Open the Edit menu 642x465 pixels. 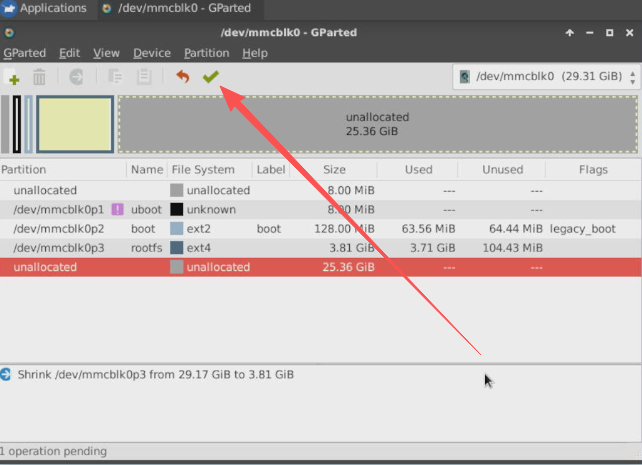tap(69, 53)
